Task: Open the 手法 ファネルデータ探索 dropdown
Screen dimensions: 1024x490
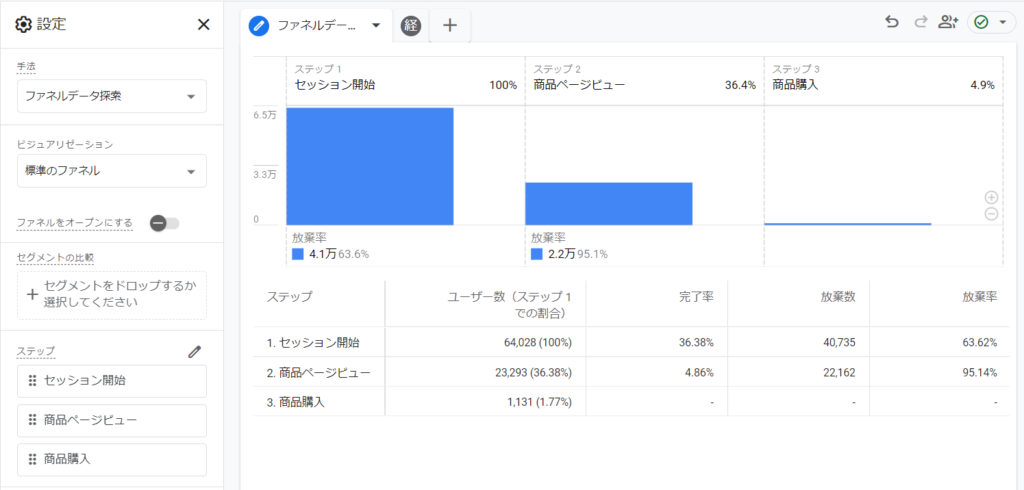Action: click(x=112, y=96)
